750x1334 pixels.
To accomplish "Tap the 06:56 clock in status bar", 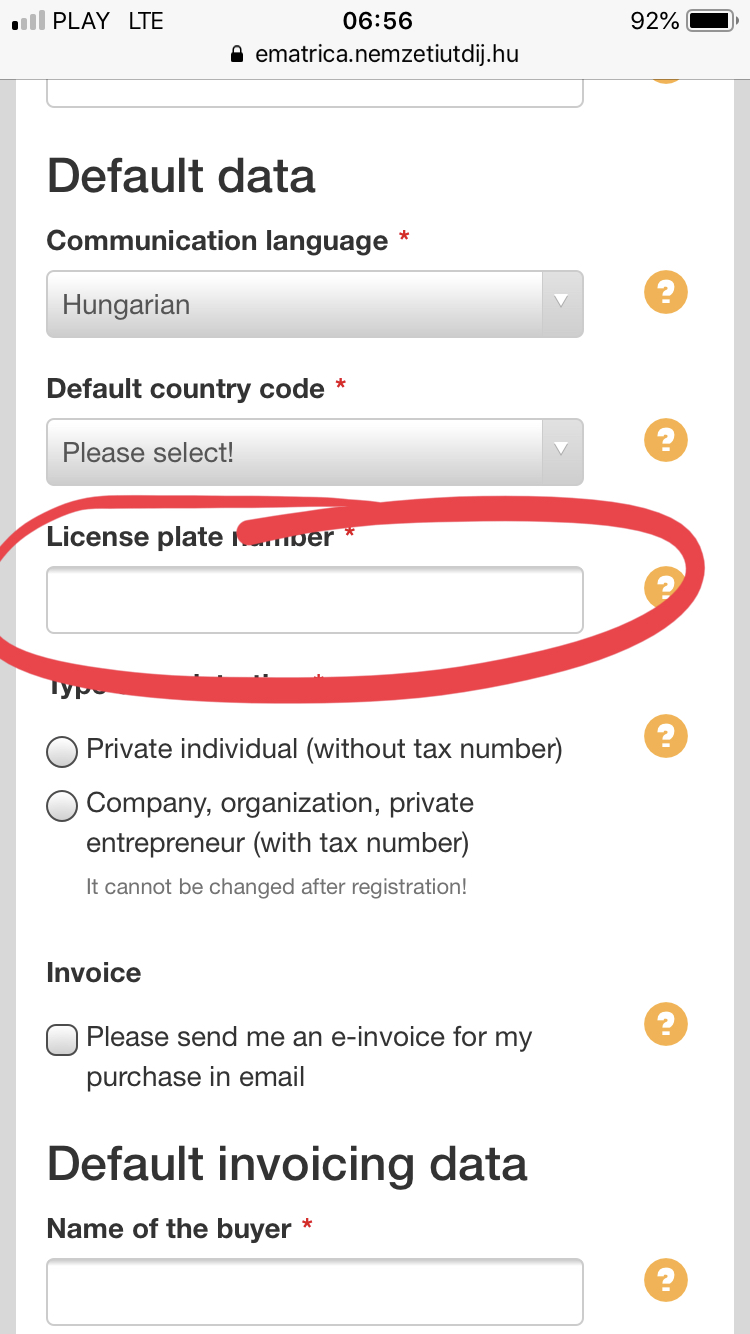I will (x=377, y=21).
